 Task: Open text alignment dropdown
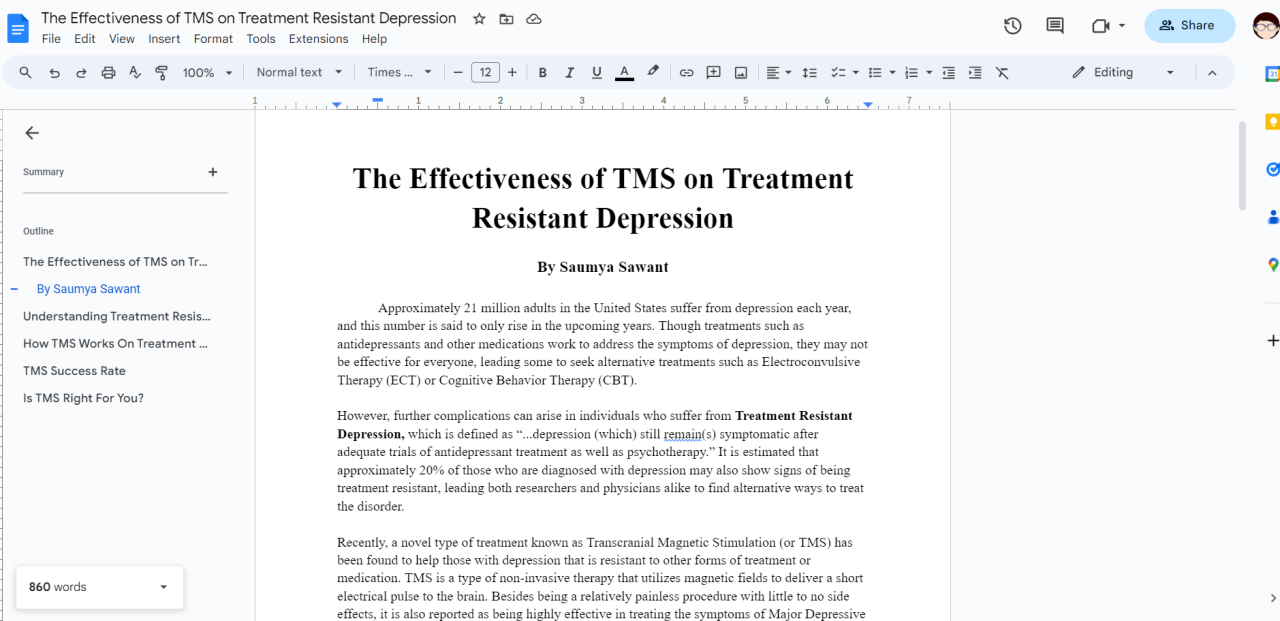[778, 73]
